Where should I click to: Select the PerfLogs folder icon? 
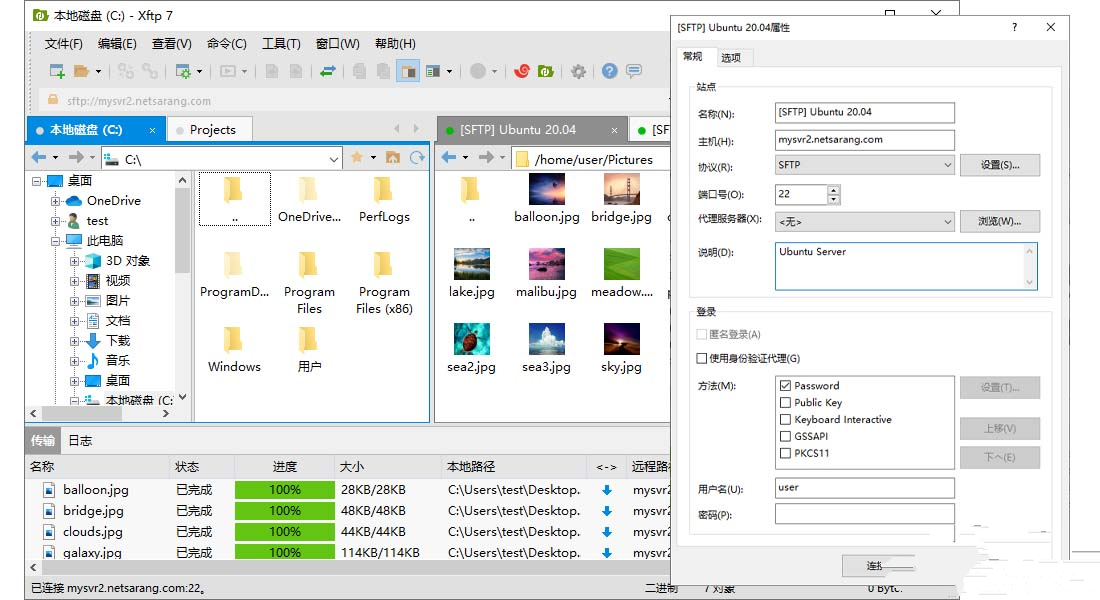pyautogui.click(x=384, y=190)
